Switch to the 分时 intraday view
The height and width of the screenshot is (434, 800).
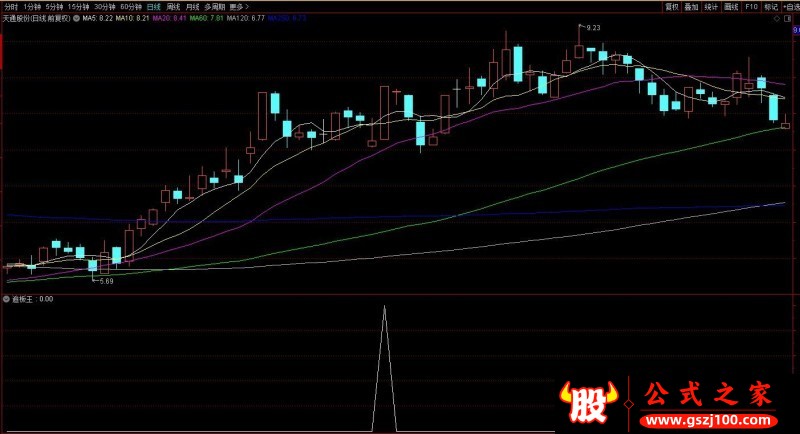click(11, 7)
